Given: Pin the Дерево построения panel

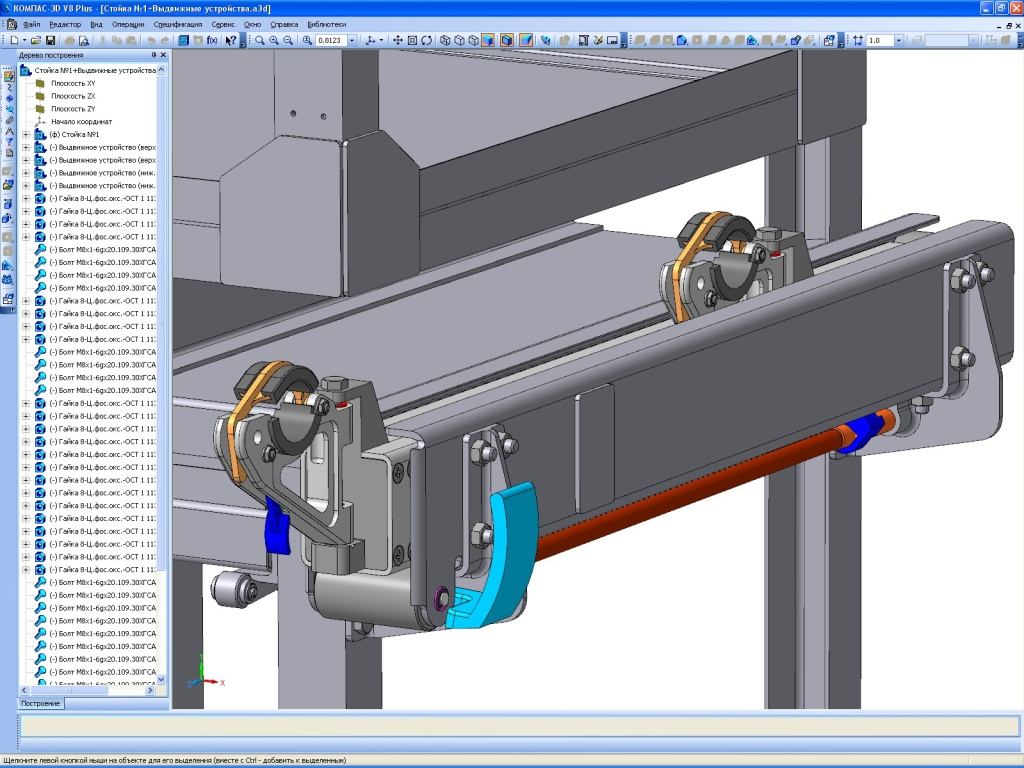Looking at the screenshot, I should tap(153, 55).
